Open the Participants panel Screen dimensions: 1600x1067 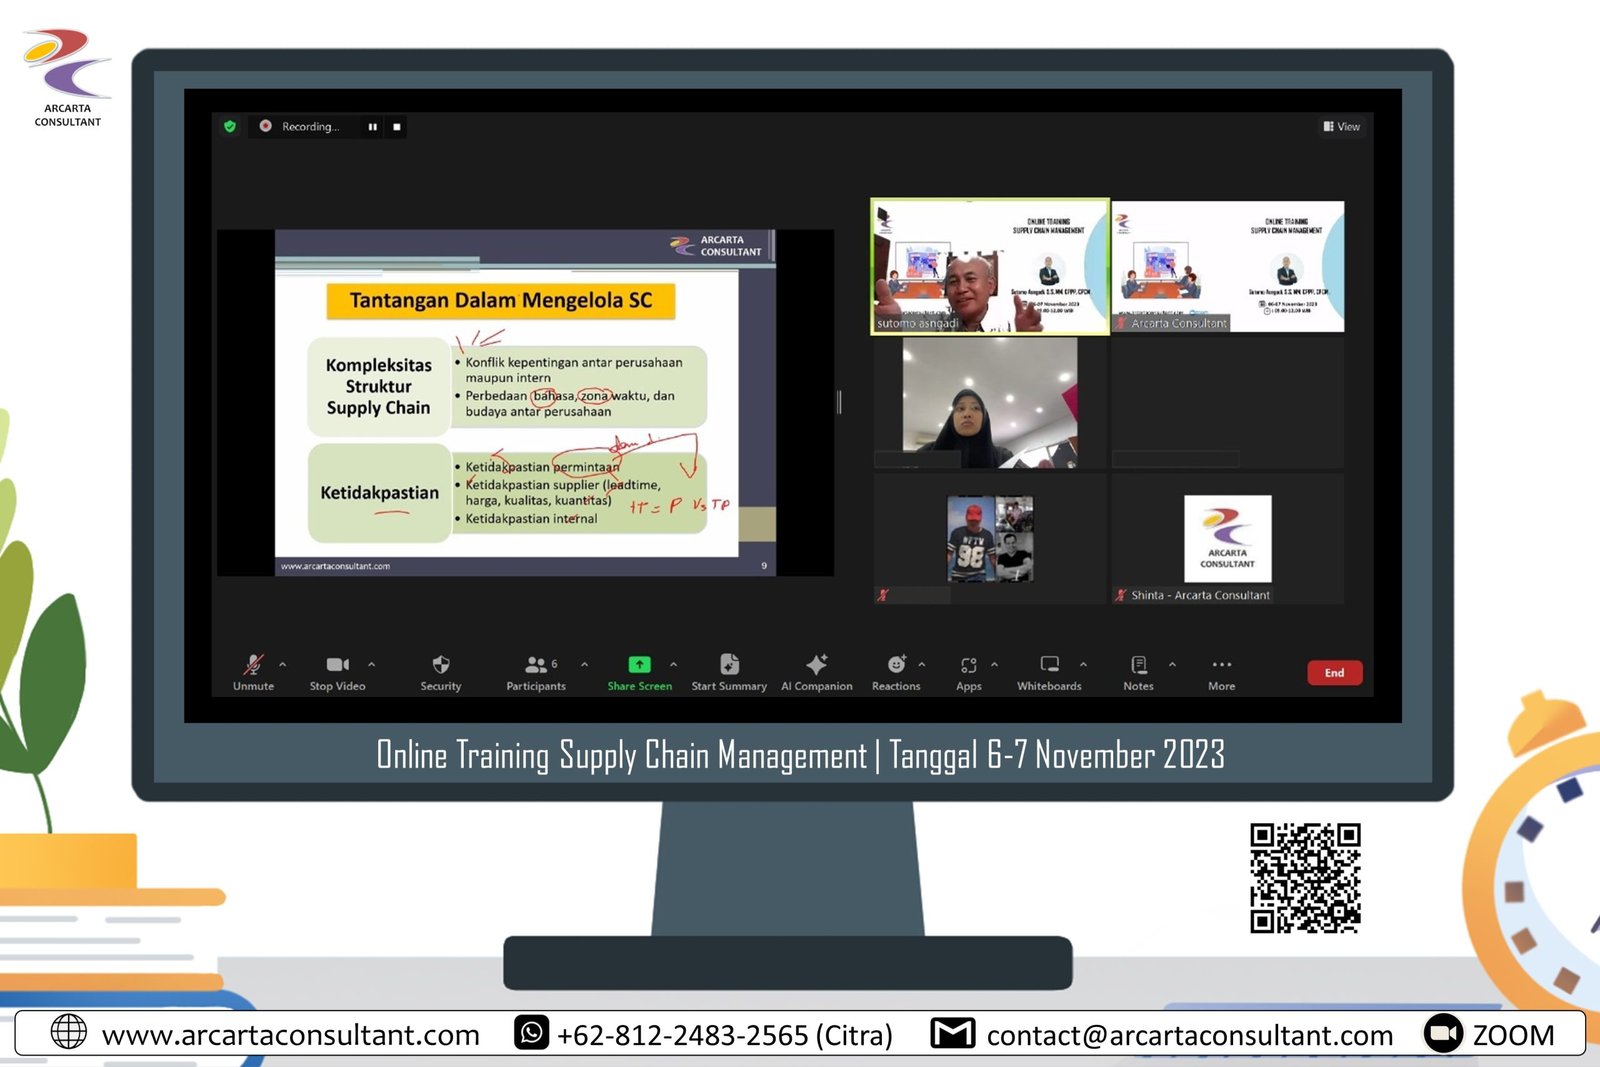(x=536, y=671)
